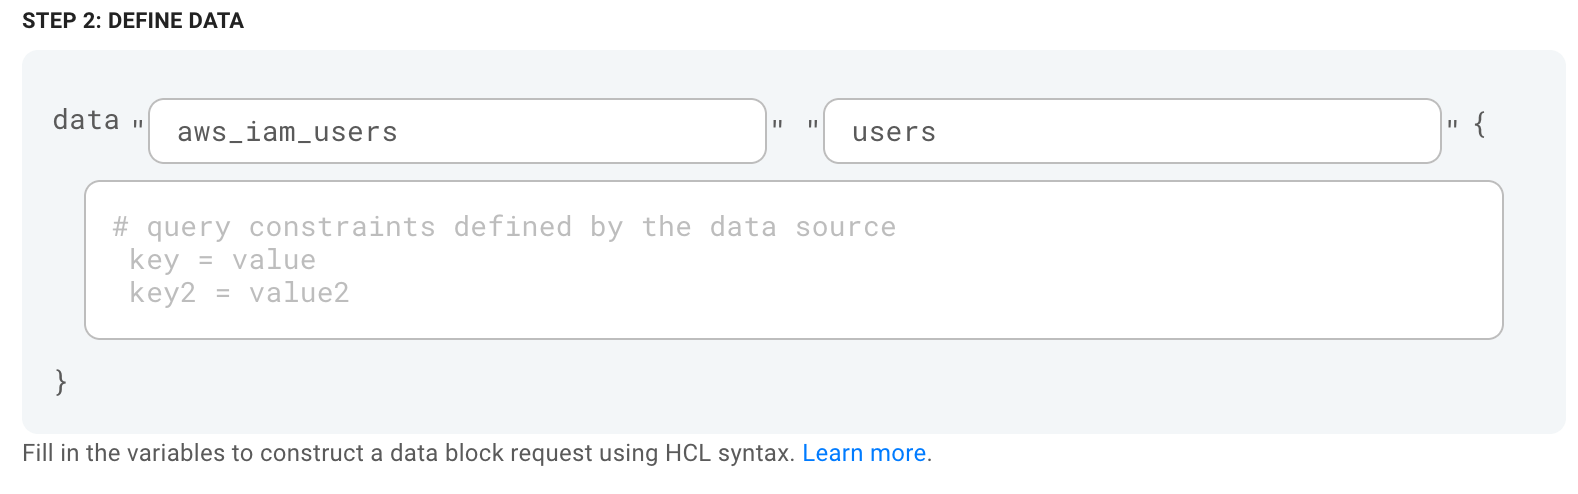Click the aws_iam_users data source type field
The height and width of the screenshot is (494, 1578).
(x=457, y=131)
